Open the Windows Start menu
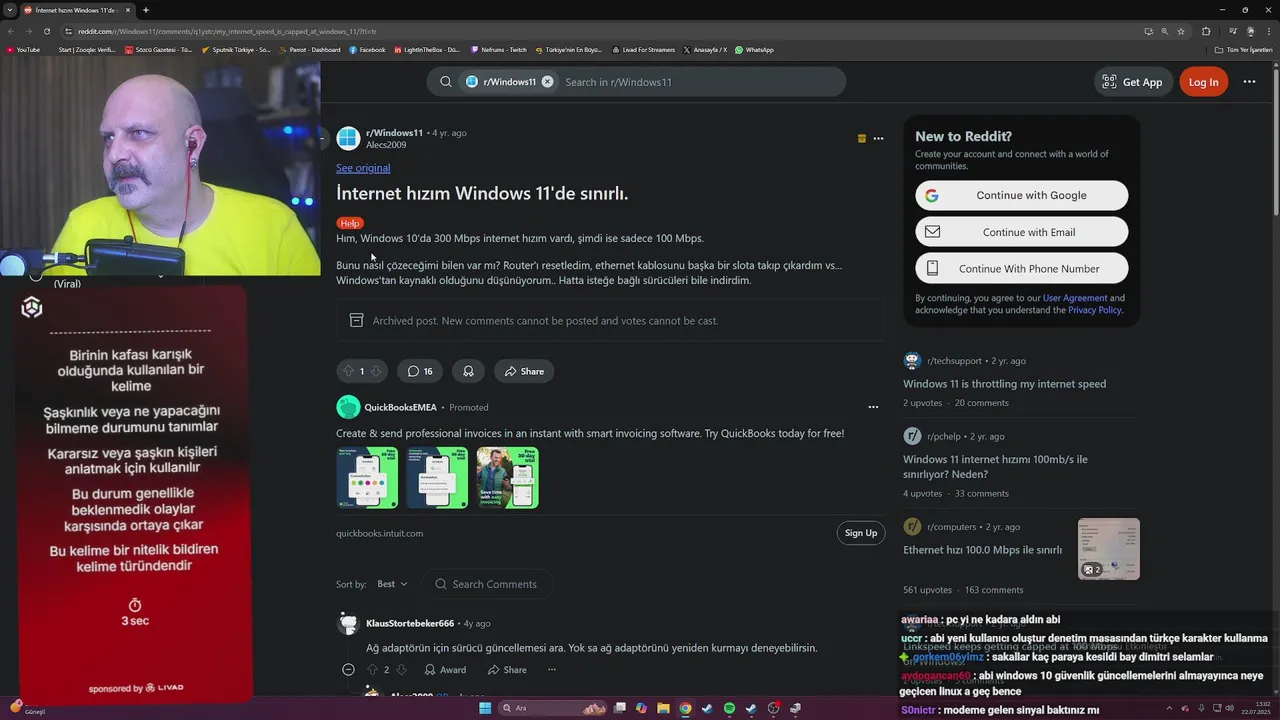Screen dimensions: 1280x720 [485, 708]
